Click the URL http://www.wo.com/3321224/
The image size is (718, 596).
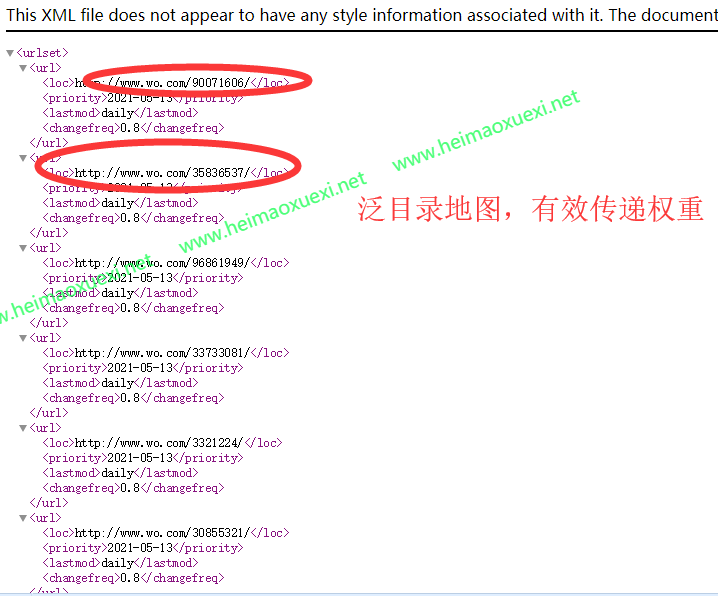[157, 443]
